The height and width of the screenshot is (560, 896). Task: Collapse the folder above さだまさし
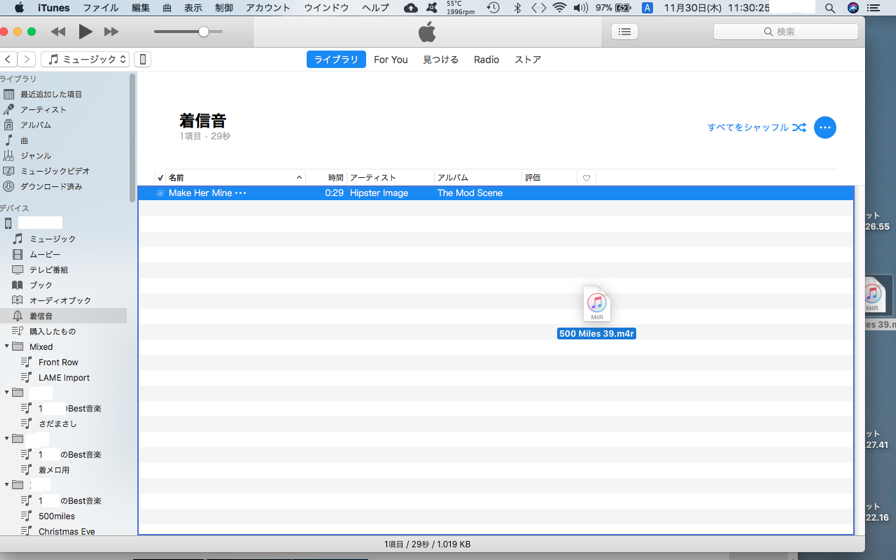[x=7, y=393]
